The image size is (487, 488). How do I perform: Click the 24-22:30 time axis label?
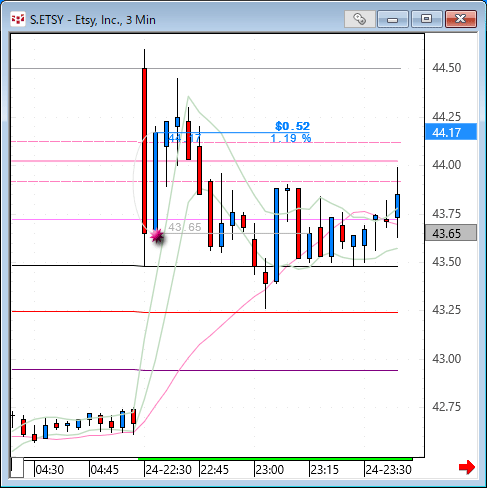click(x=168, y=470)
